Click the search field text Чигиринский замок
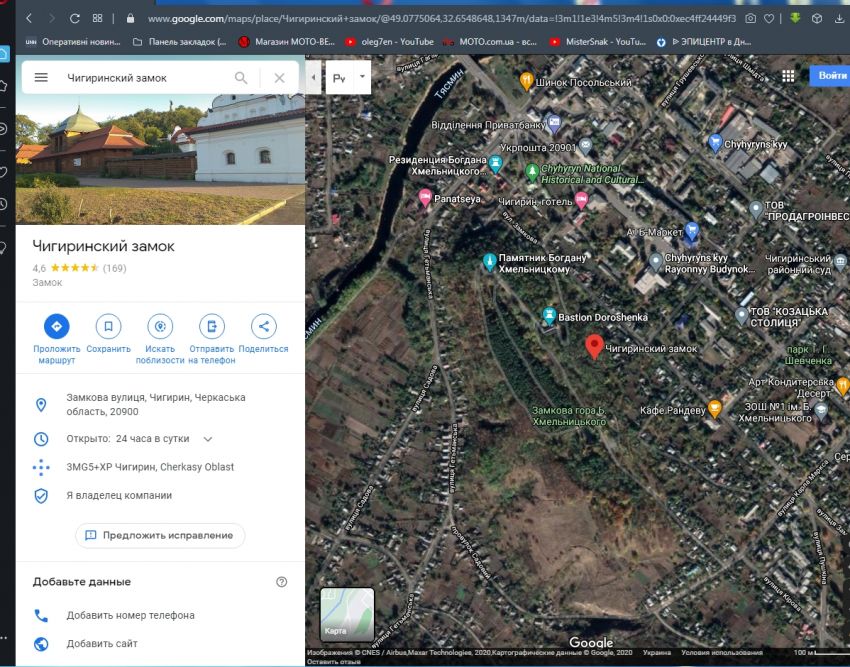 pos(117,78)
